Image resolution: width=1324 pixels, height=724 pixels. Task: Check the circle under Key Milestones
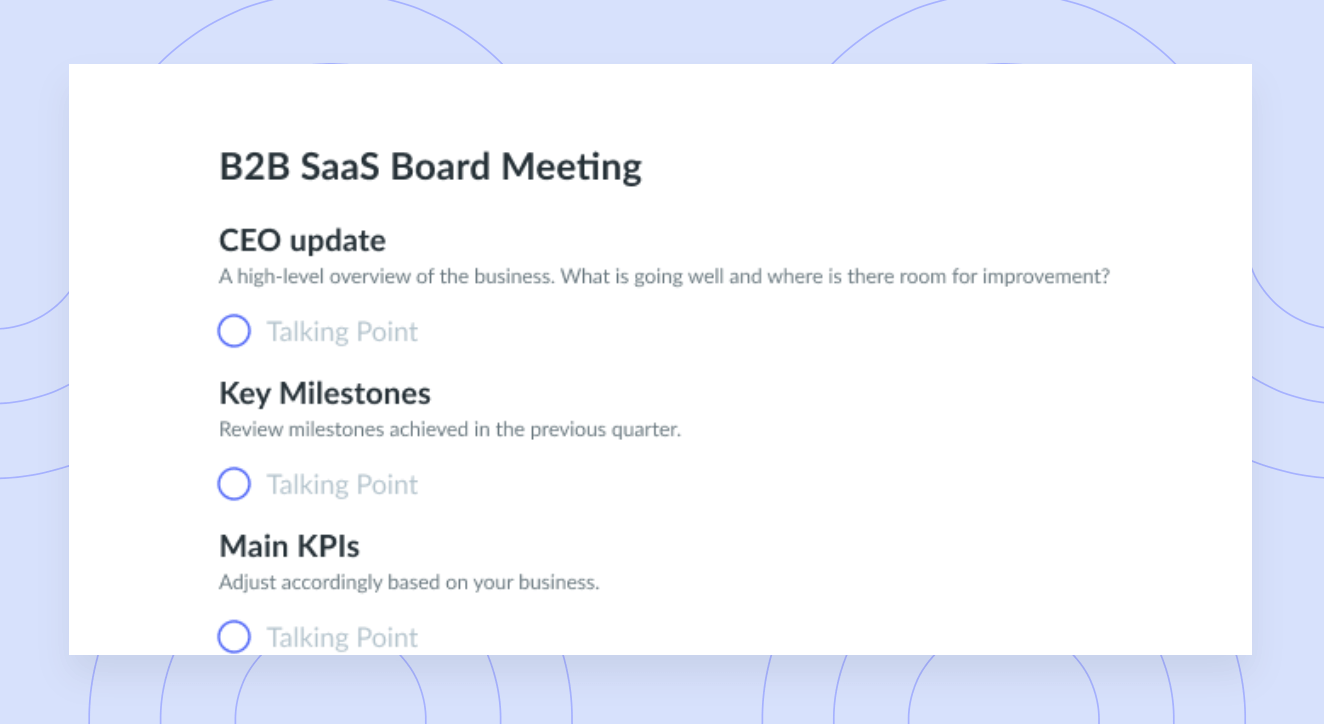(x=234, y=484)
